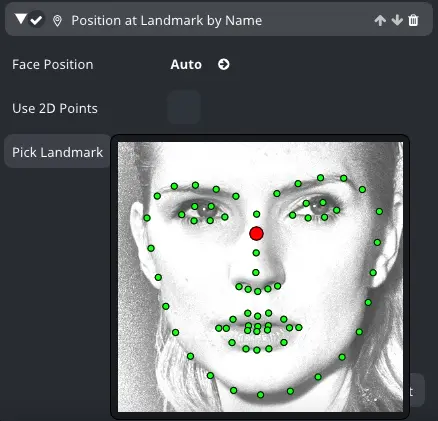Screen dimensions: 438x421
Task: Pick the top nose bridge landmark between eyes
Action: (256, 214)
